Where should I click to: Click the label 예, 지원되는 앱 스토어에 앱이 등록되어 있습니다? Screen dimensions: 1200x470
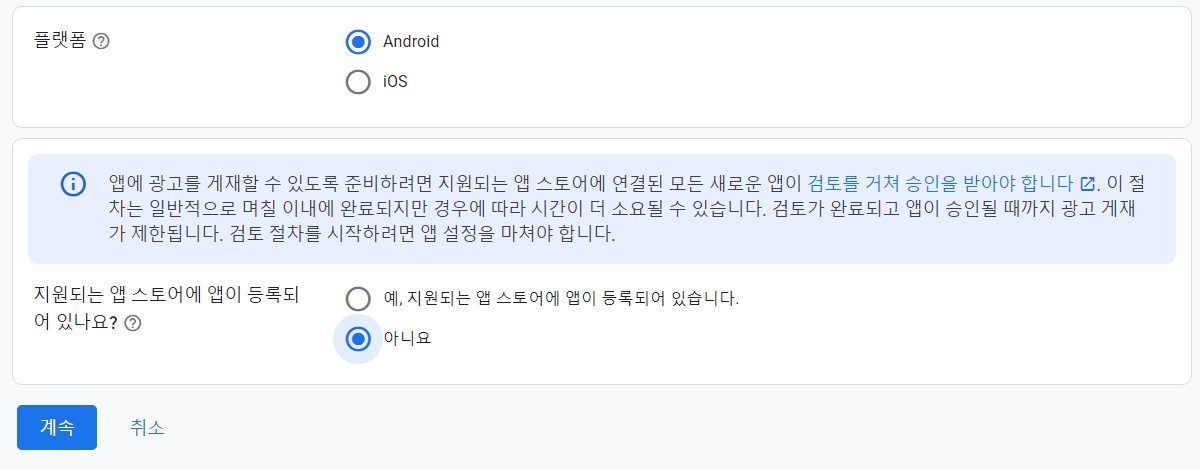[561, 298]
